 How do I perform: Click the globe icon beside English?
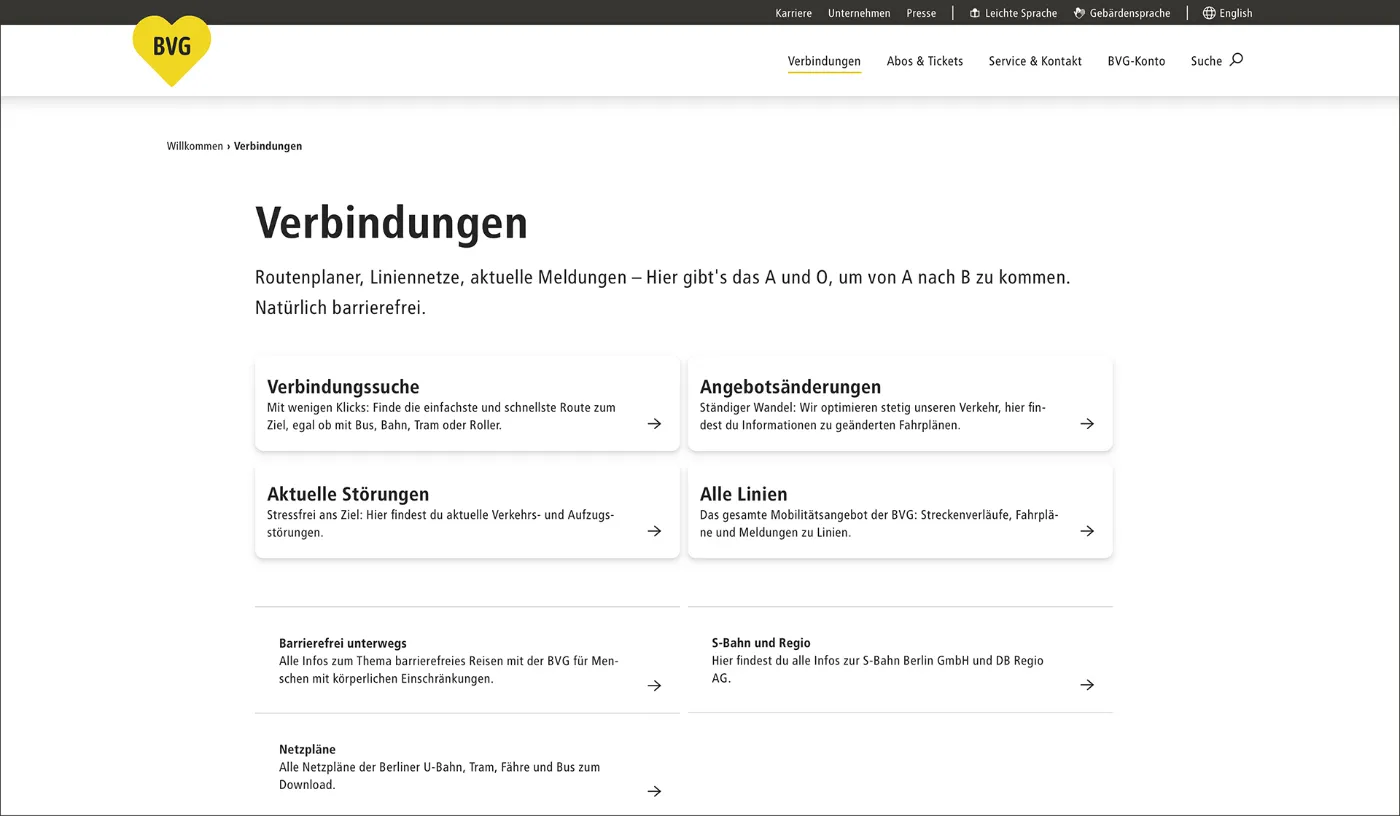1209,13
